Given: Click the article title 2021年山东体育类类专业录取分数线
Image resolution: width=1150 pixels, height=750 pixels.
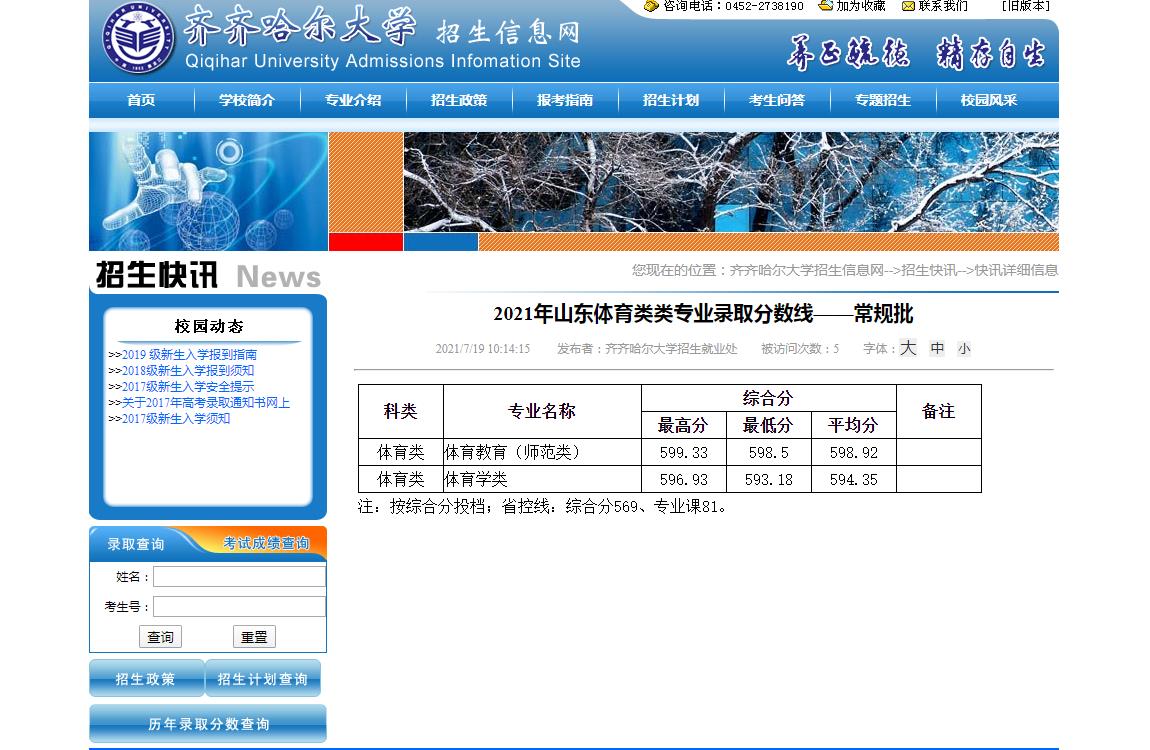Looking at the screenshot, I should (x=703, y=315).
